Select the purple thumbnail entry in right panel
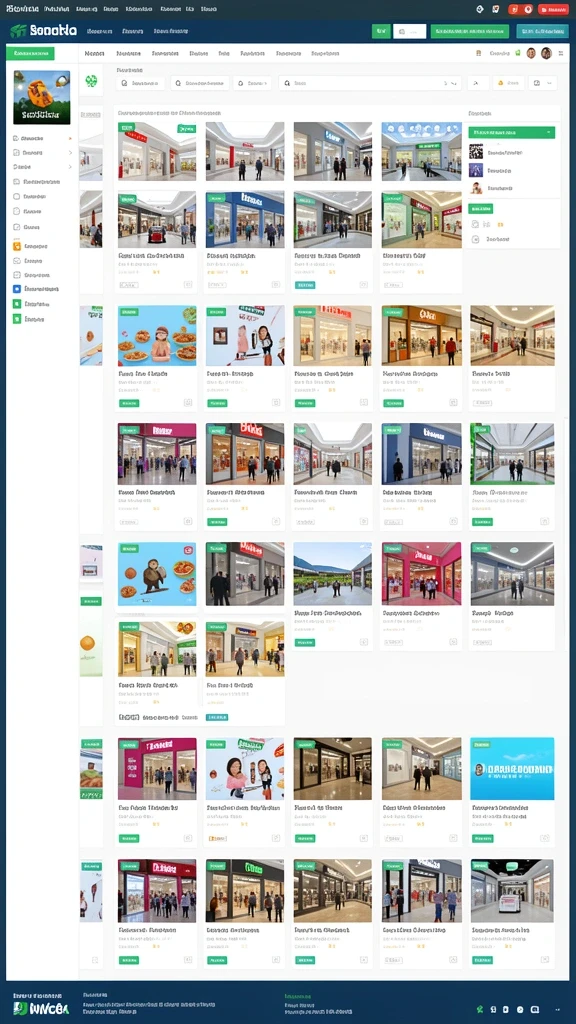 (x=491, y=170)
